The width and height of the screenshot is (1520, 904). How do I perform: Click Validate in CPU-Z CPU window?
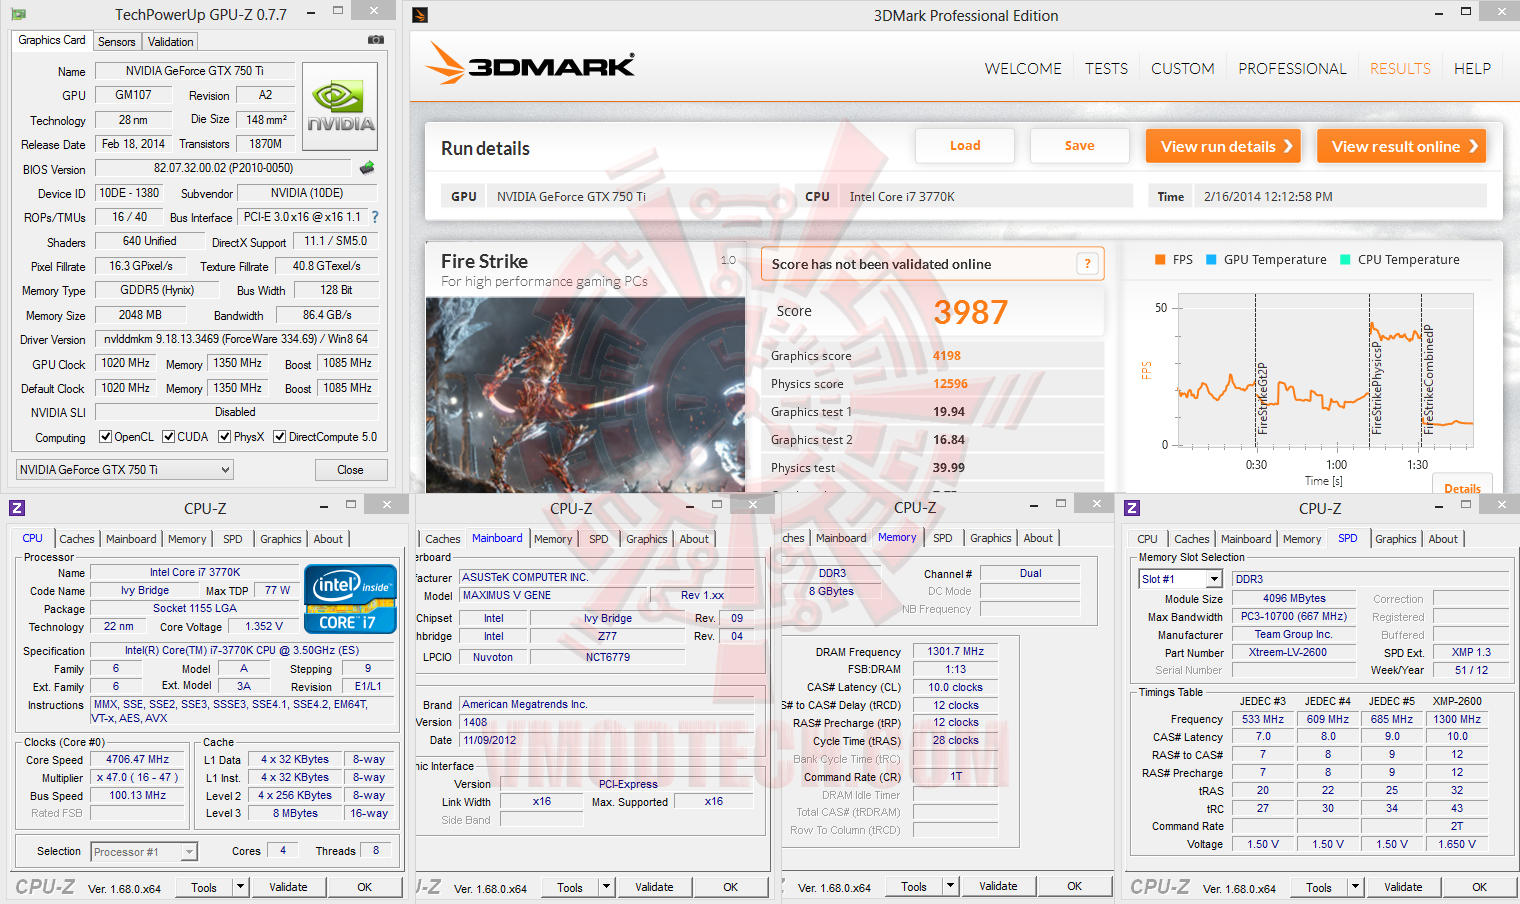[x=288, y=887]
